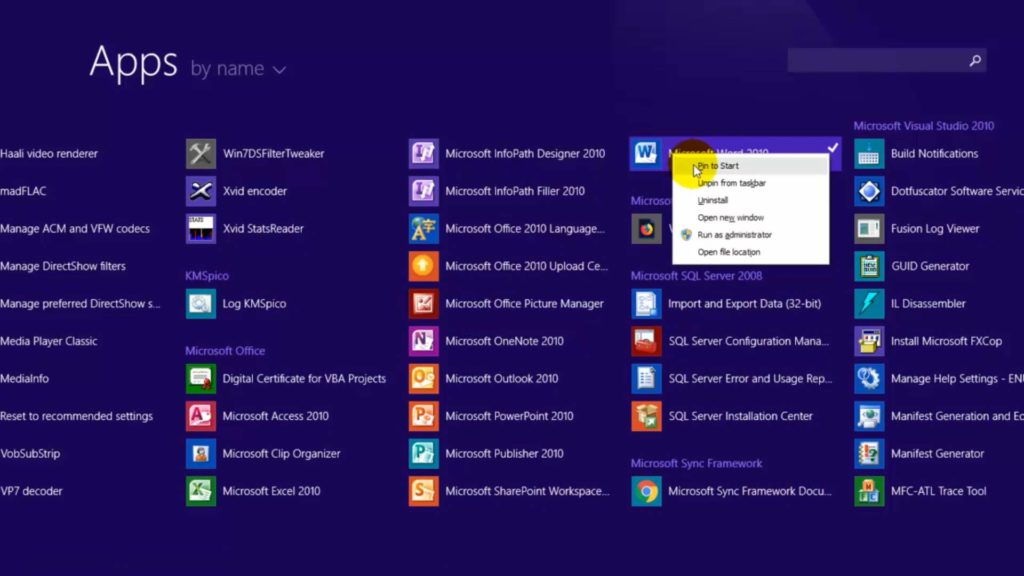This screenshot has height=576, width=1024.
Task: Click the Microsoft Word 2010 icon
Action: 647,154
